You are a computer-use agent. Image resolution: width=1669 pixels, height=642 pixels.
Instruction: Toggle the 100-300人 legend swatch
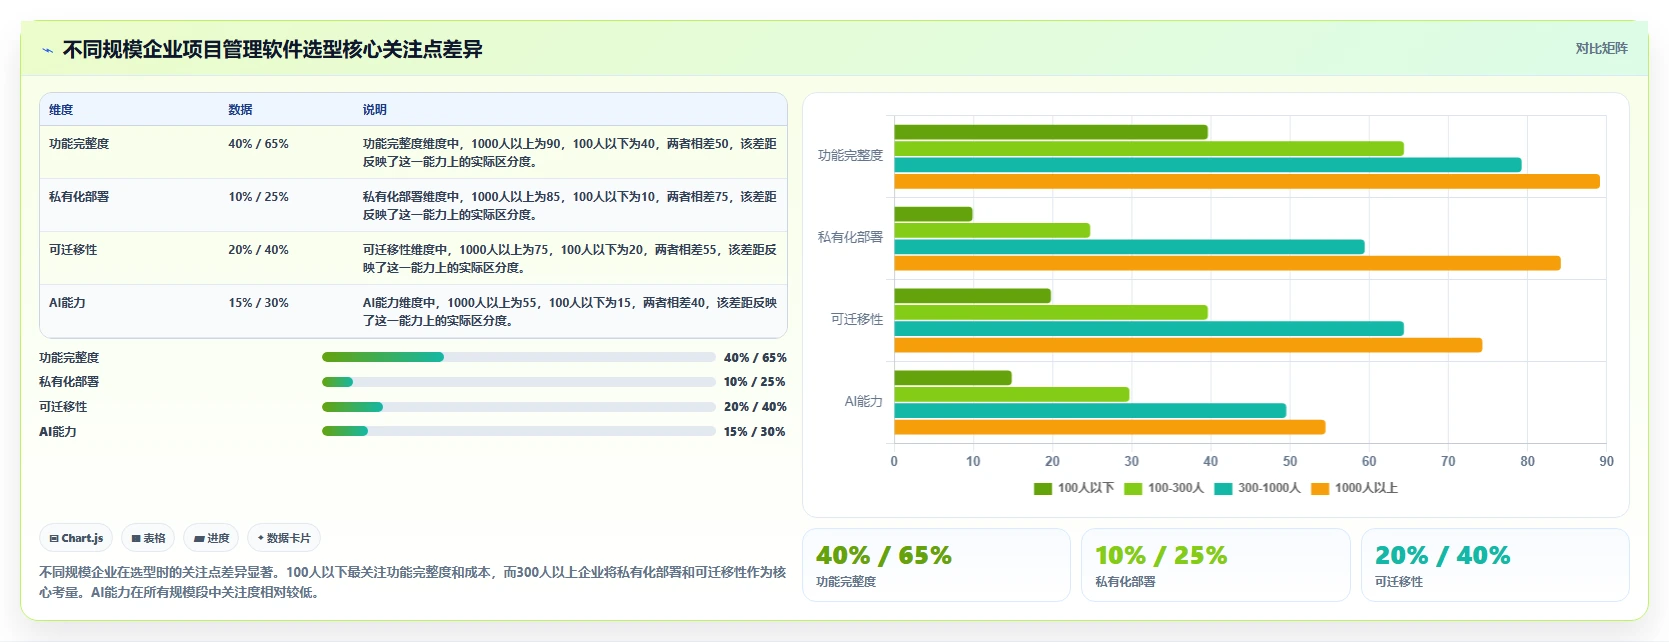(x=1133, y=488)
